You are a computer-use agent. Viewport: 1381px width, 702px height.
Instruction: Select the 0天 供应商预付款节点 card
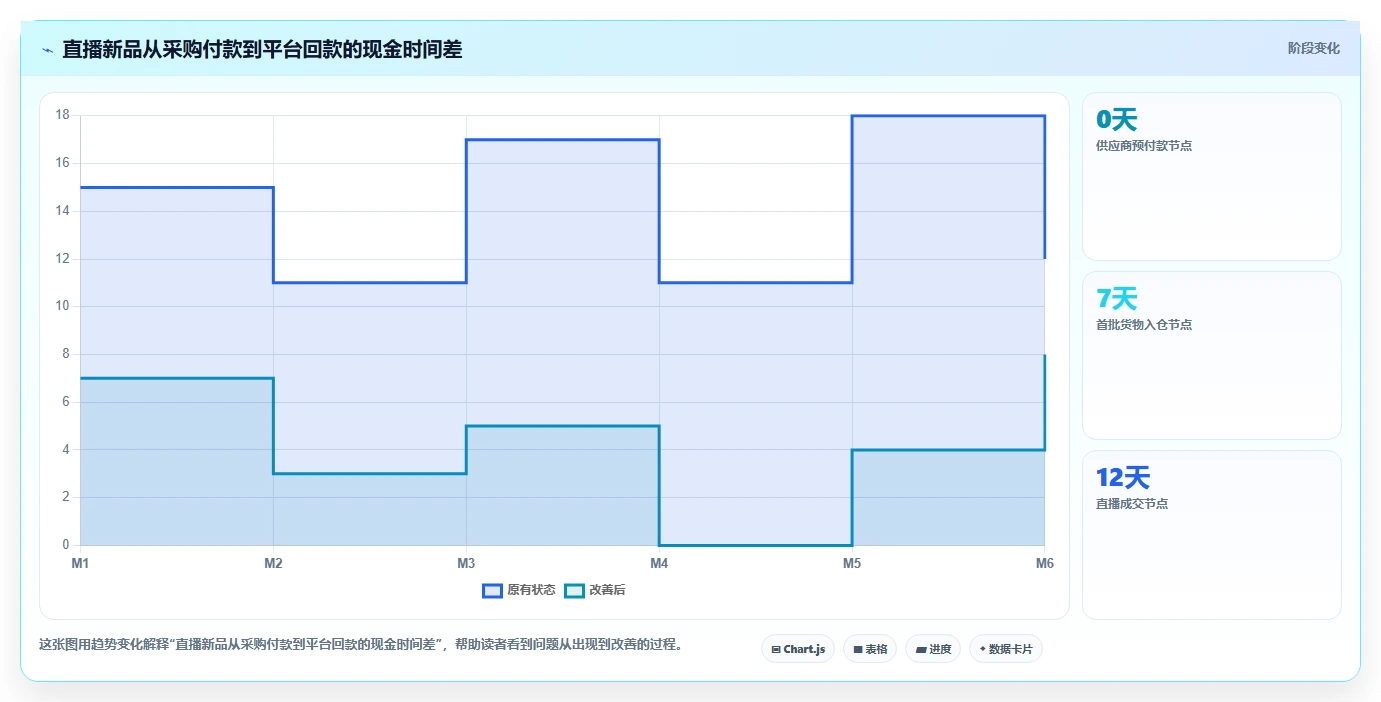coord(1212,177)
